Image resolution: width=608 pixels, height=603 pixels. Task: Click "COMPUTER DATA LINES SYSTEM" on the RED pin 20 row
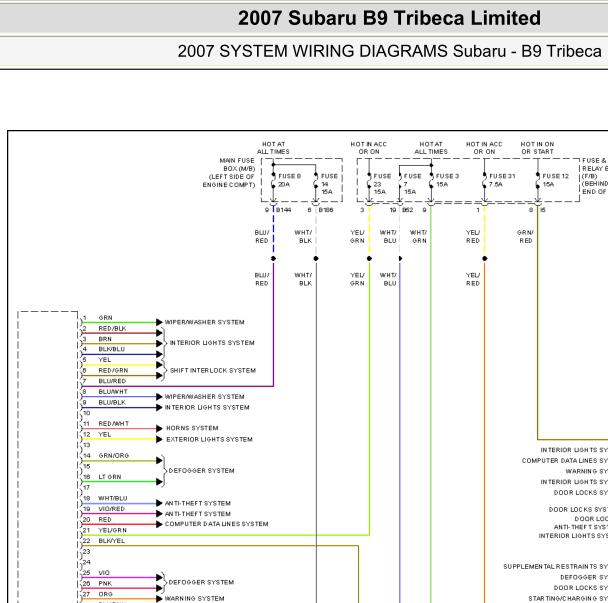(x=216, y=524)
